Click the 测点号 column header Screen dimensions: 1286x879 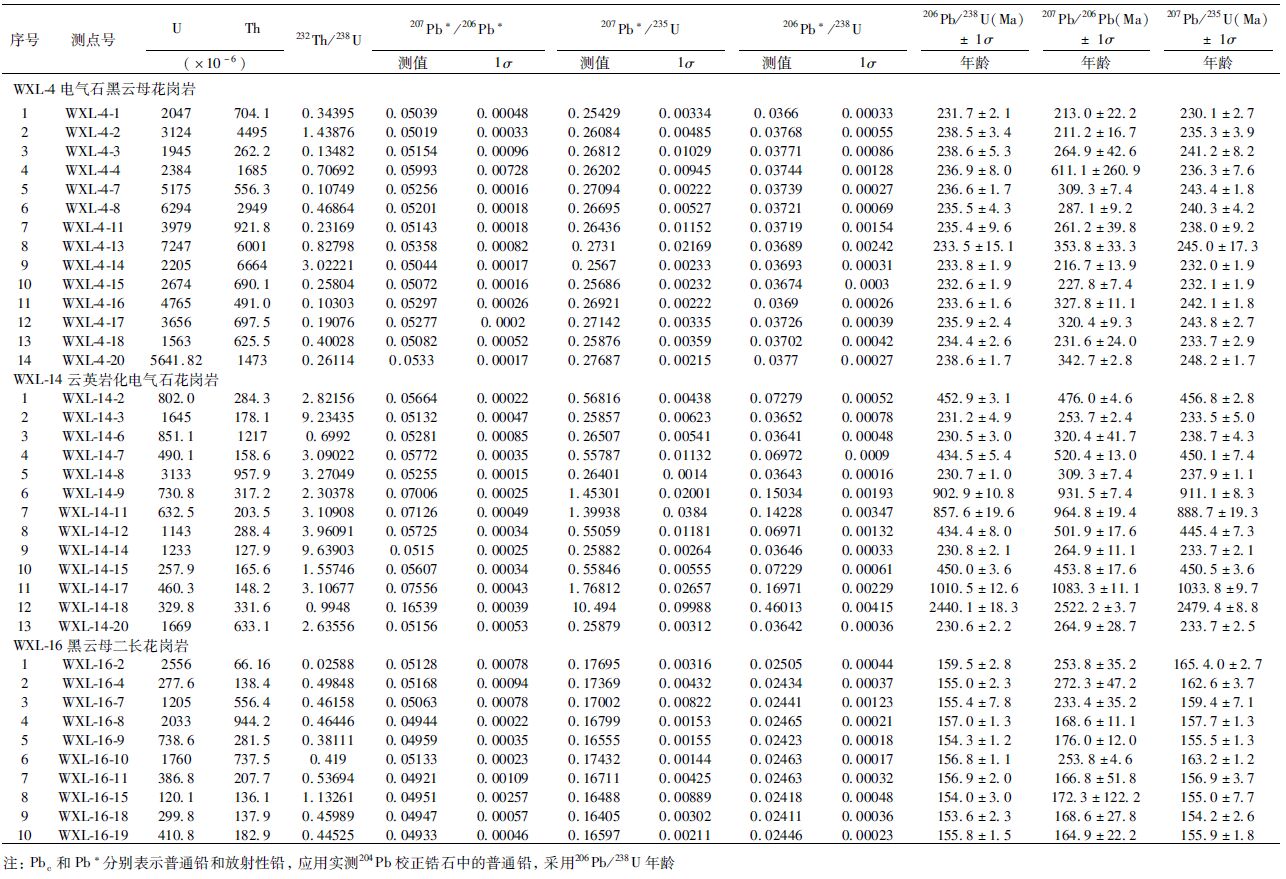point(93,40)
